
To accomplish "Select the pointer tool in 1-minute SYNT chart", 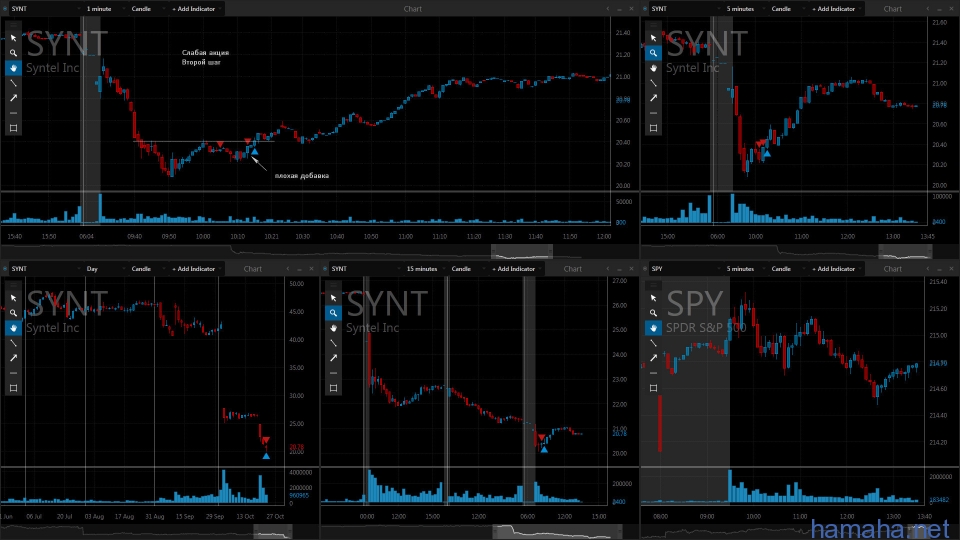I will [x=13, y=38].
